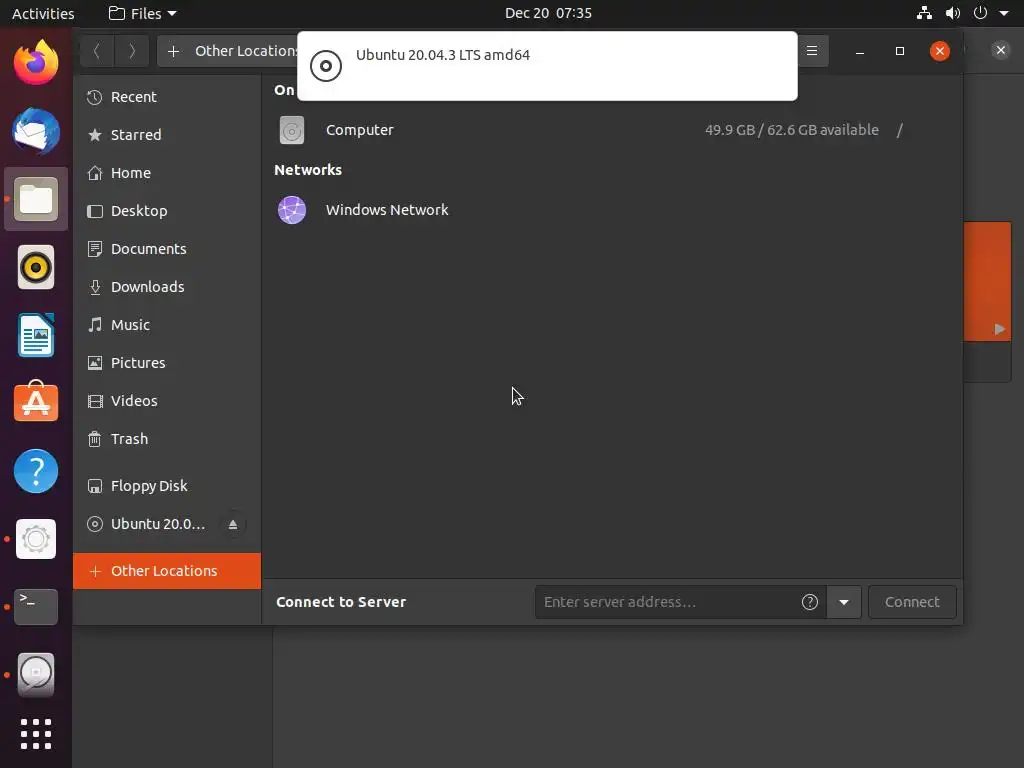The width and height of the screenshot is (1024, 768).
Task: Open the power icon in system menu
Action: 980,13
